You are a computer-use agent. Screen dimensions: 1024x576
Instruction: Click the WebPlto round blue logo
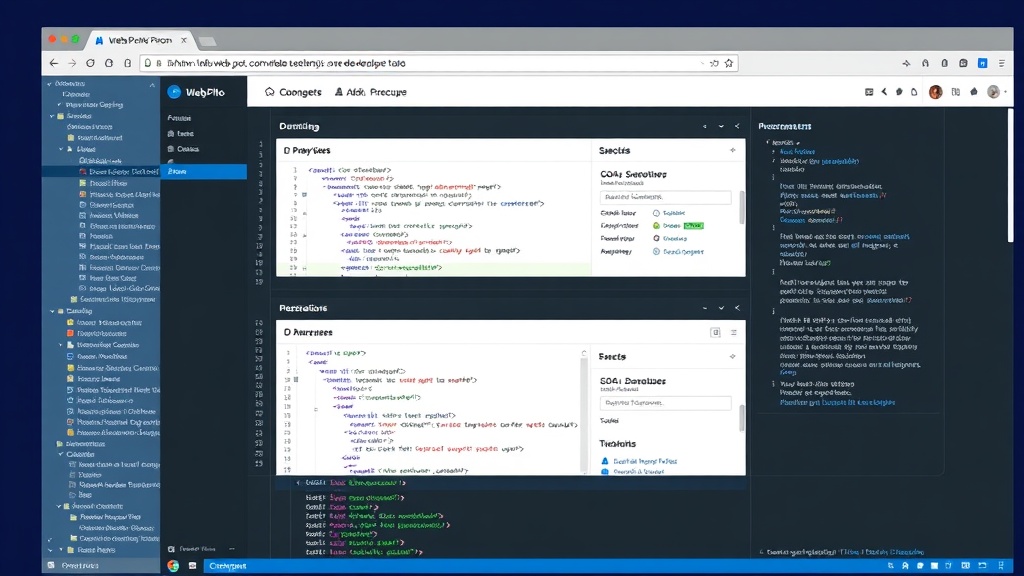tap(174, 92)
